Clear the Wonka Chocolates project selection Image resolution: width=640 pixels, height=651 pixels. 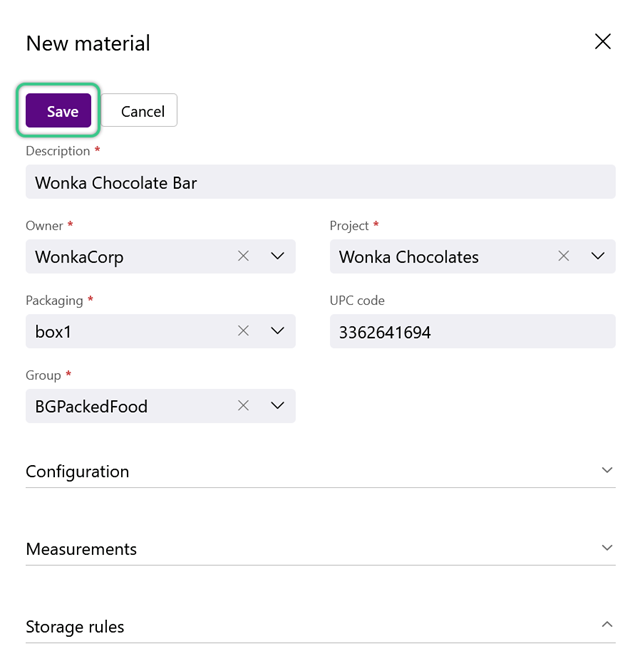(563, 256)
